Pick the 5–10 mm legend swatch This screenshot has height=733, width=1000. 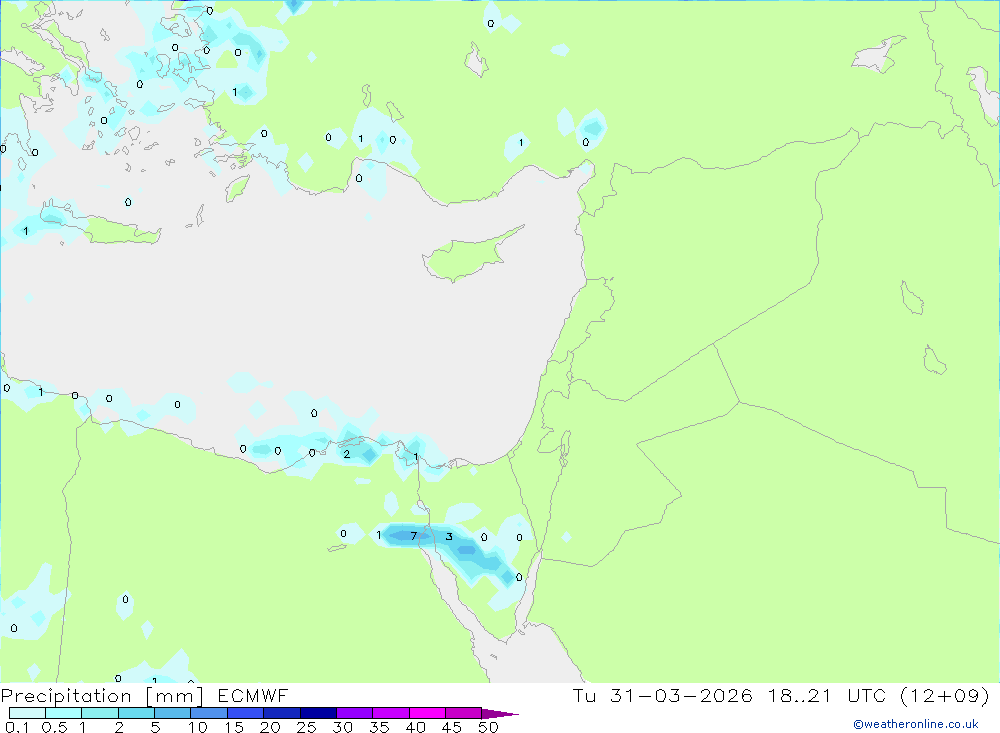(173, 713)
